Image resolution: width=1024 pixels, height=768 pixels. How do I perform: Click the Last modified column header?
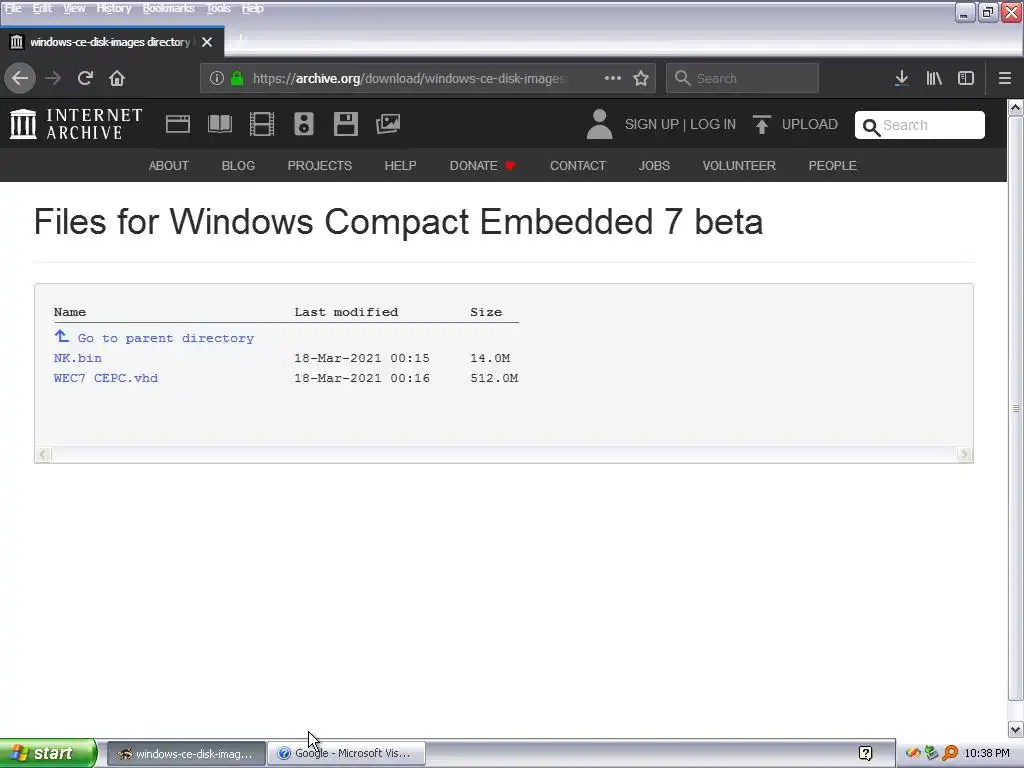(x=346, y=312)
